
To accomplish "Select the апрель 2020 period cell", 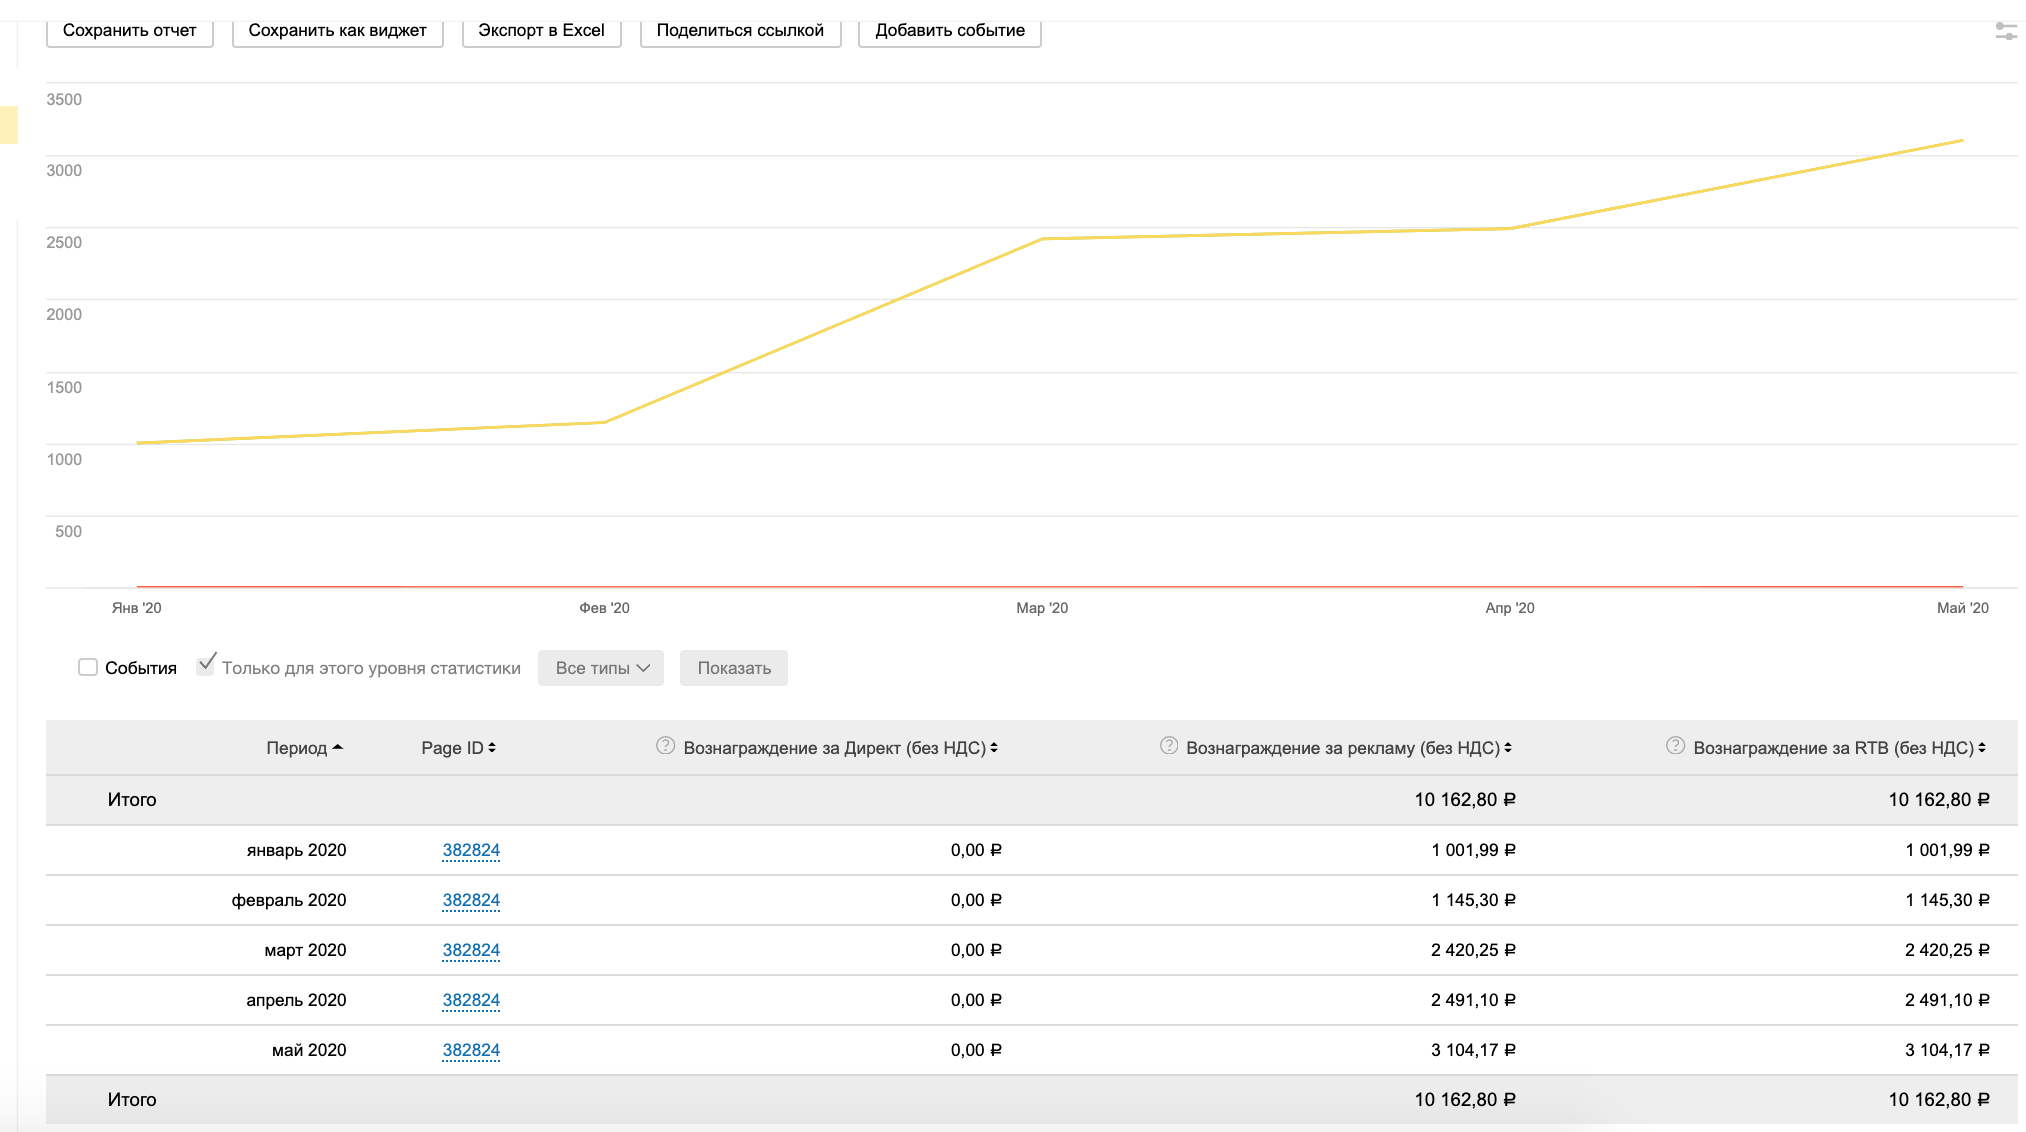I will point(296,1000).
